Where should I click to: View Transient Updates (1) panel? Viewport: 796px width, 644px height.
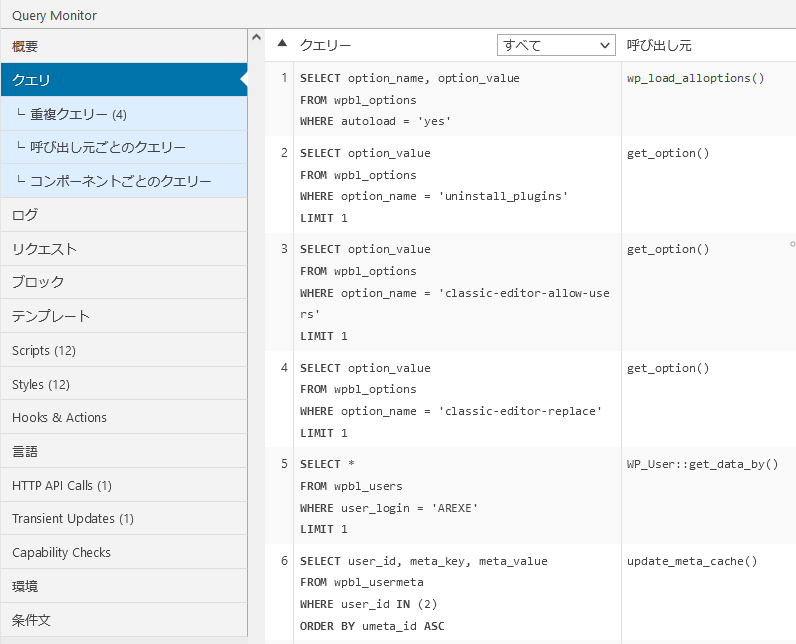point(72,518)
